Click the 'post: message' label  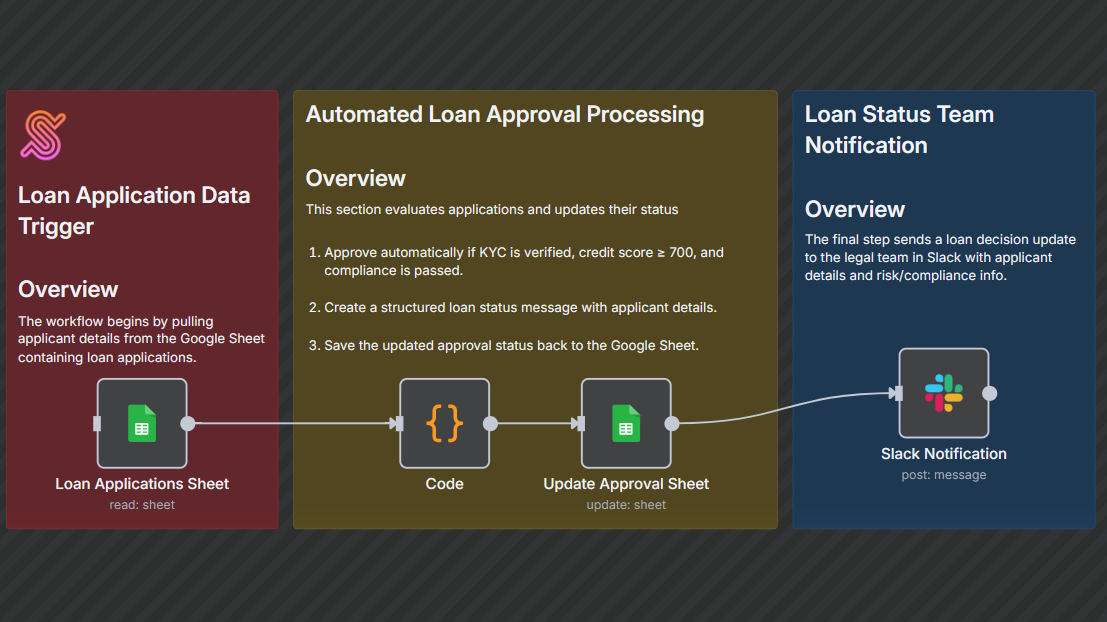pyautogui.click(x=943, y=474)
